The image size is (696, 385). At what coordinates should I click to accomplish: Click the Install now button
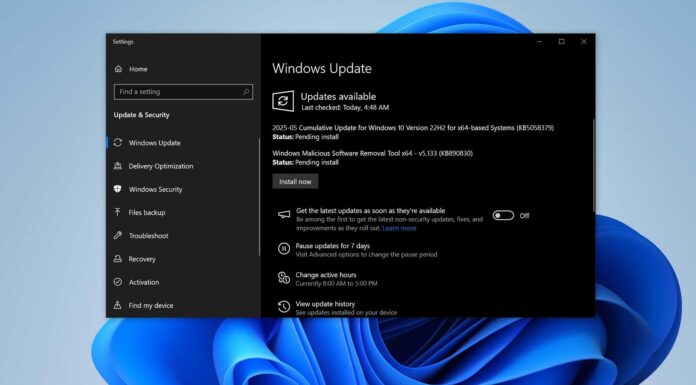point(295,182)
